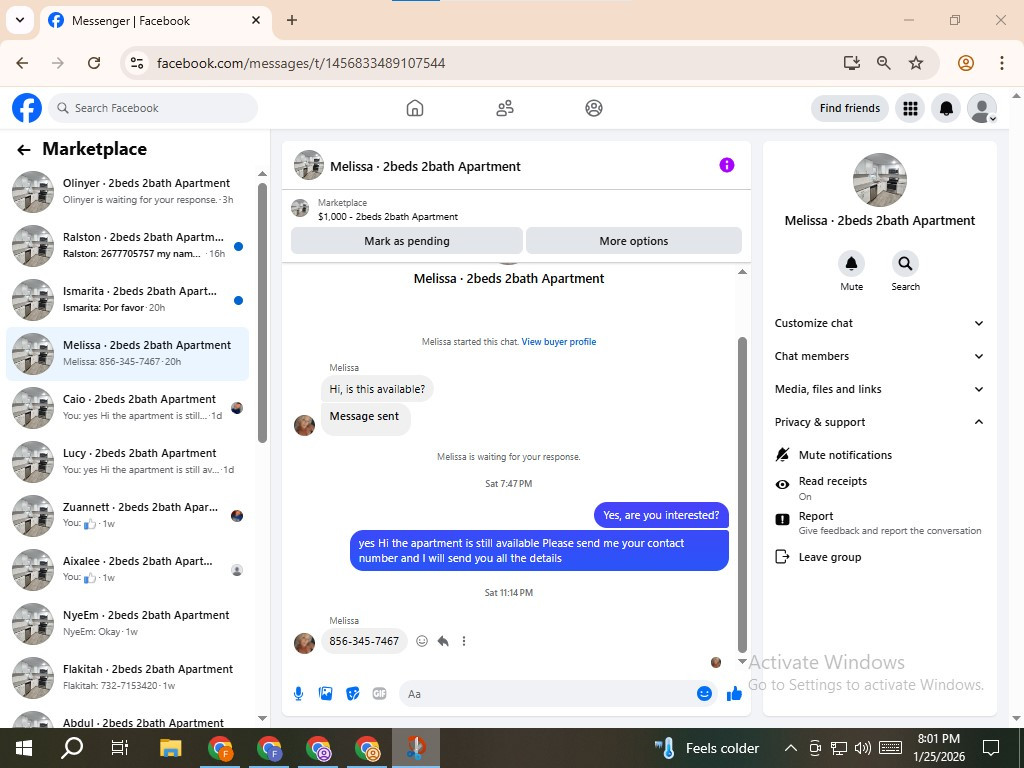React to the 856-345-7467 message
This screenshot has height=768, width=1024.
click(422, 641)
